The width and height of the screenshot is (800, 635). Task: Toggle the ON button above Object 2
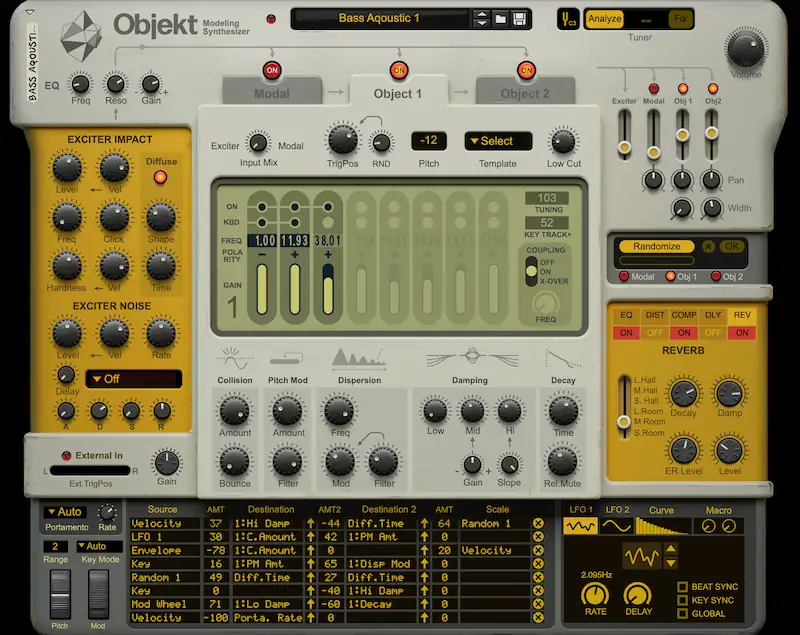coord(526,70)
